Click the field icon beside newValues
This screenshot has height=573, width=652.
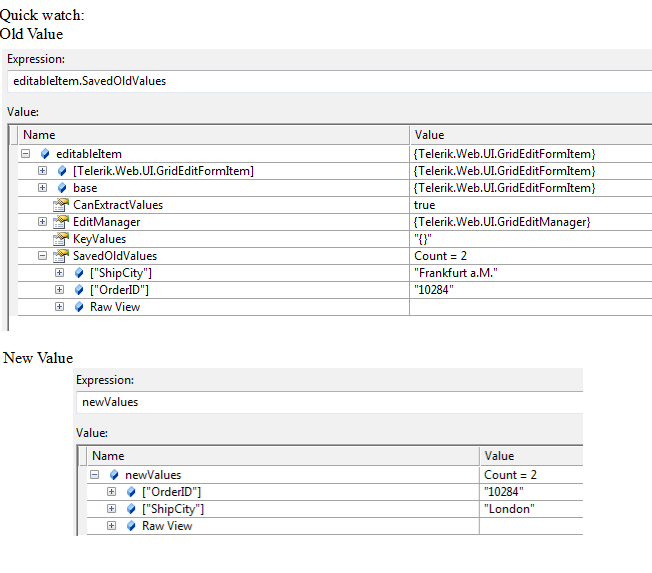(114, 475)
